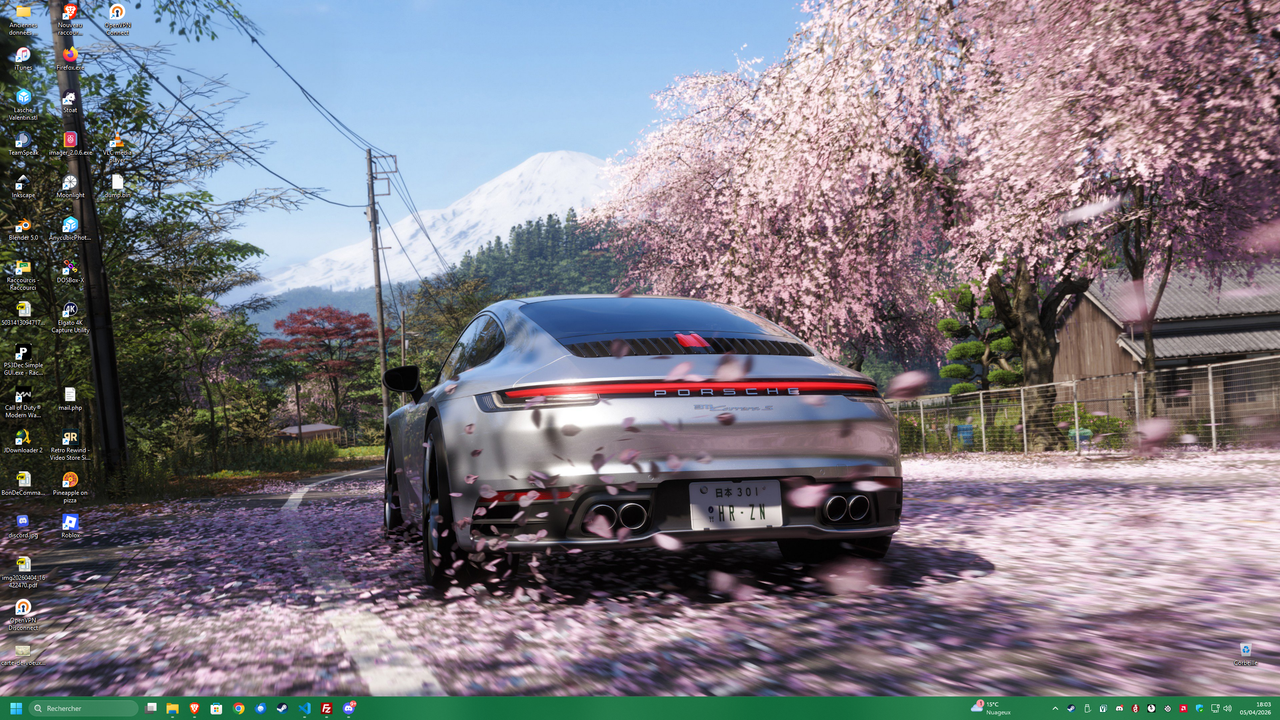The height and width of the screenshot is (720, 1280).
Task: Select the mail.php file icon
Action: coord(70,400)
